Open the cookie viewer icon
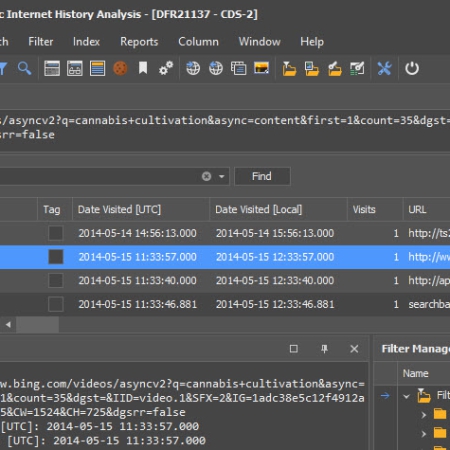This screenshot has width=450, height=450. pos(120,69)
